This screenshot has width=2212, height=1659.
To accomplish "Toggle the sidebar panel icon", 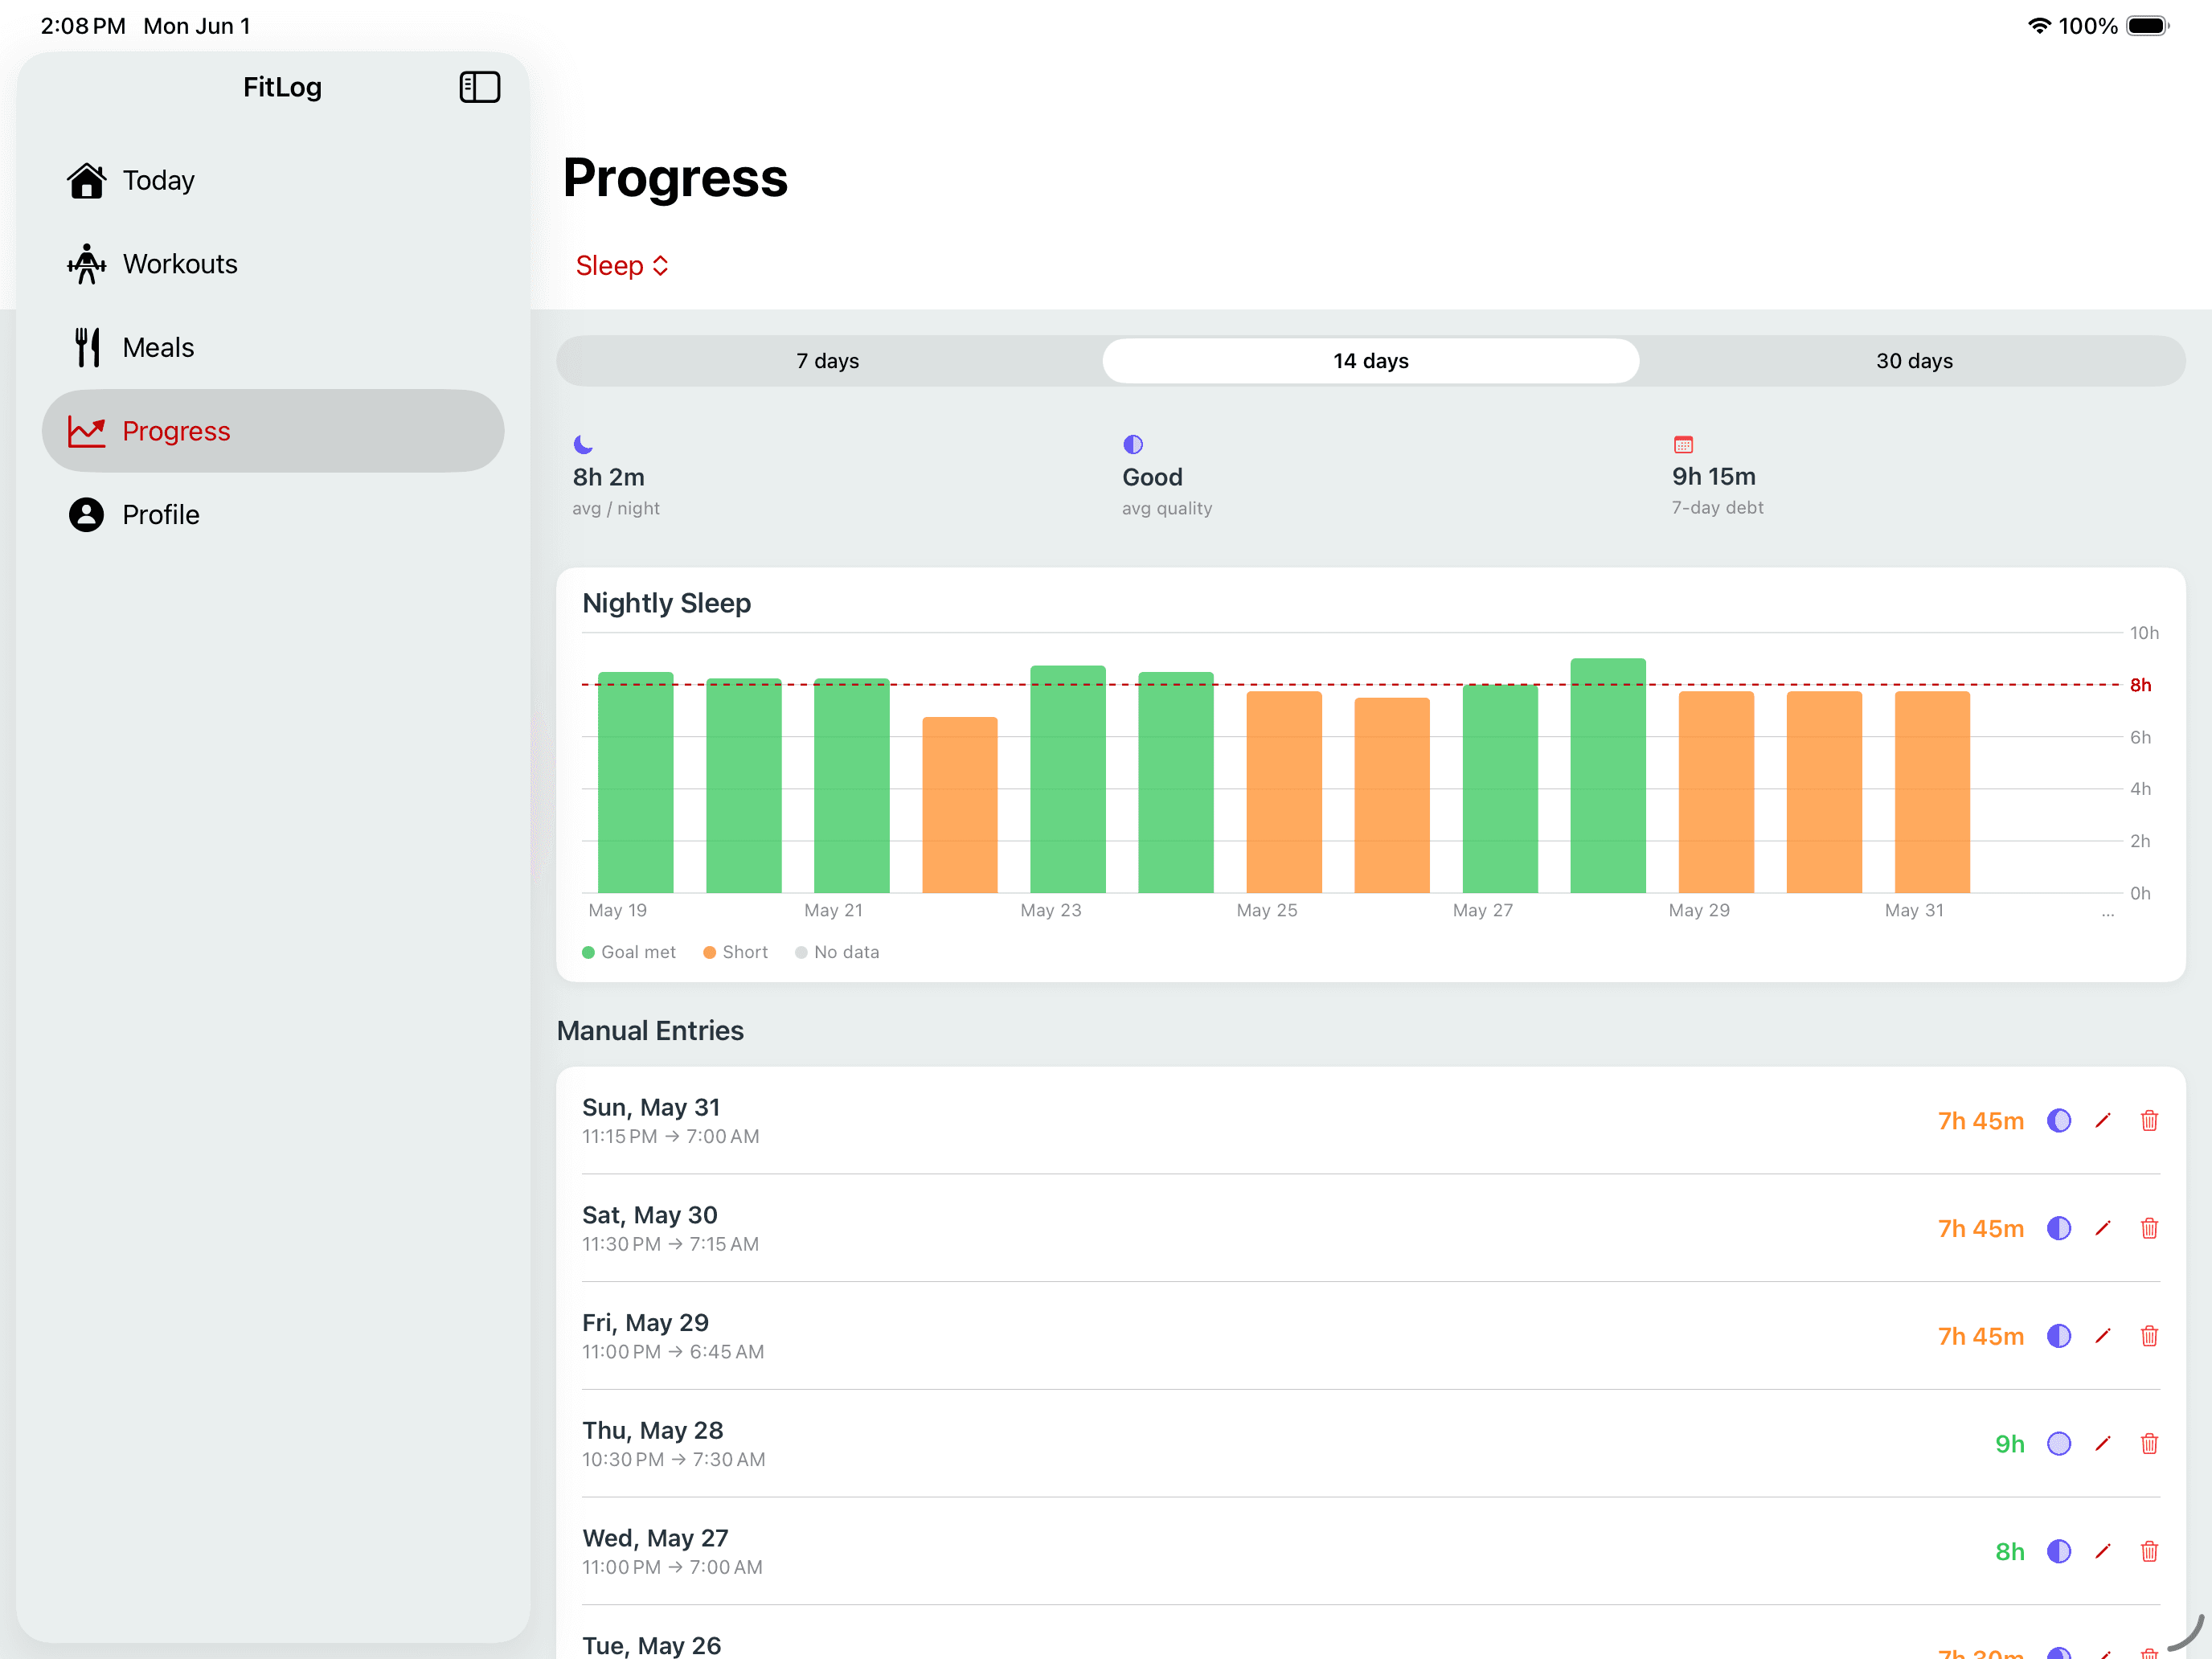I will (x=479, y=87).
